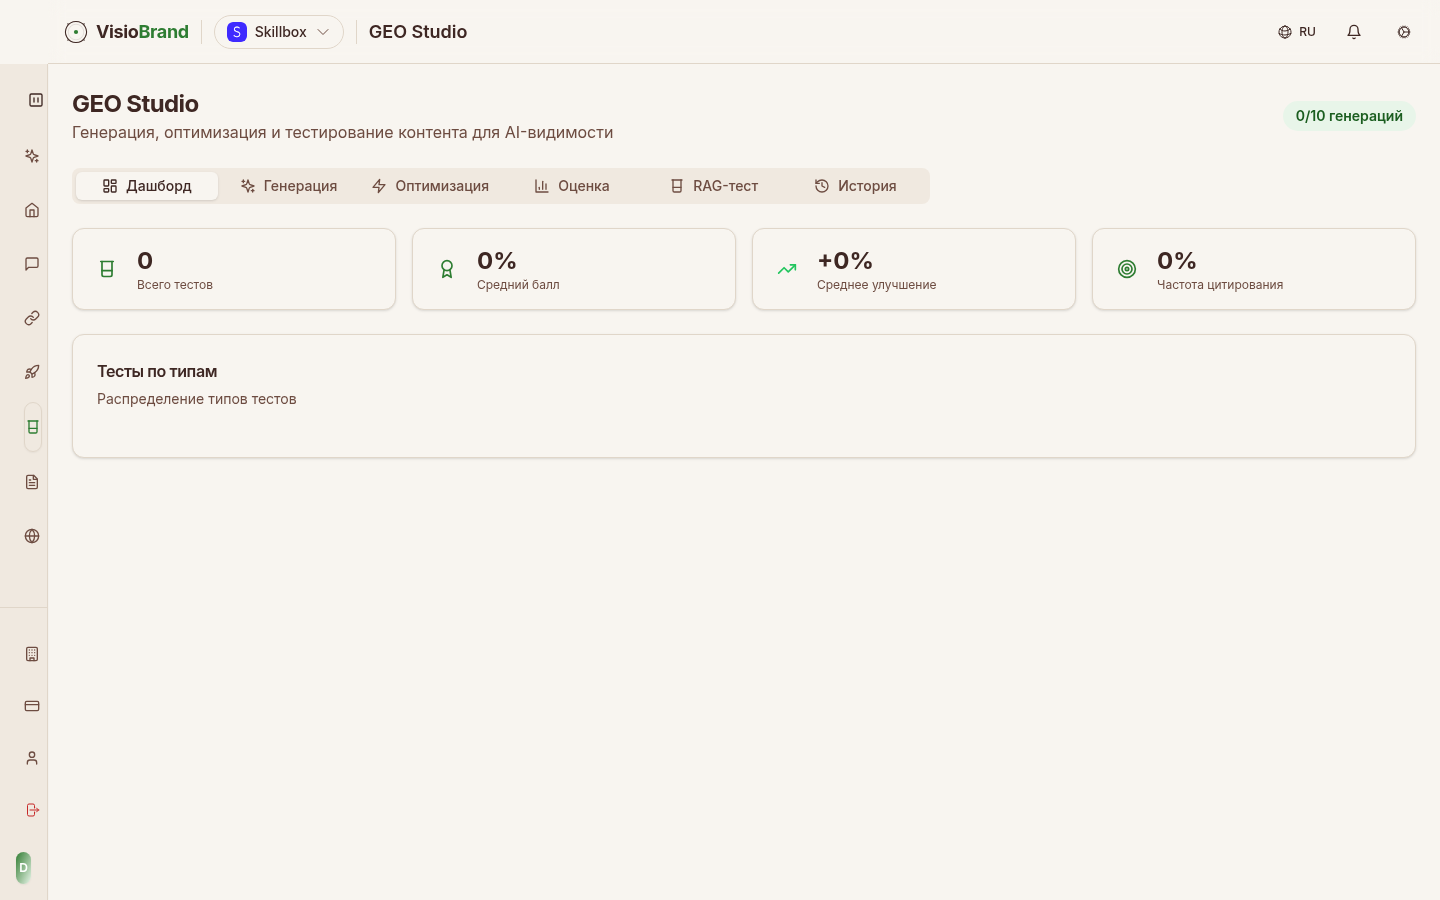Select the green beaker icon in the sidebar

[32, 427]
